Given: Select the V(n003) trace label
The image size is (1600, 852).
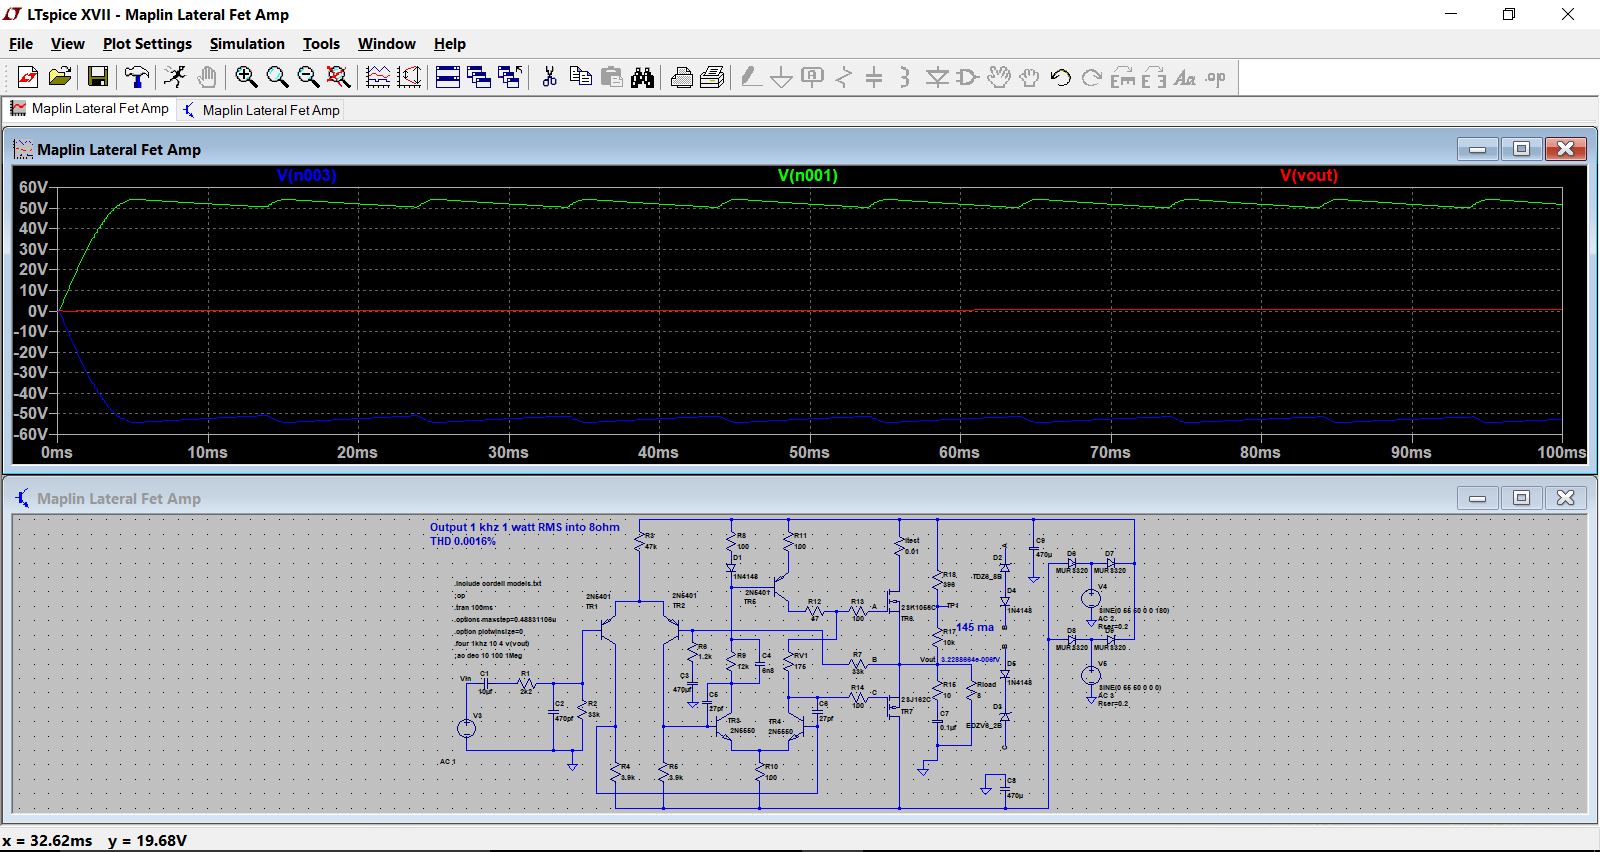Looking at the screenshot, I should point(306,175).
